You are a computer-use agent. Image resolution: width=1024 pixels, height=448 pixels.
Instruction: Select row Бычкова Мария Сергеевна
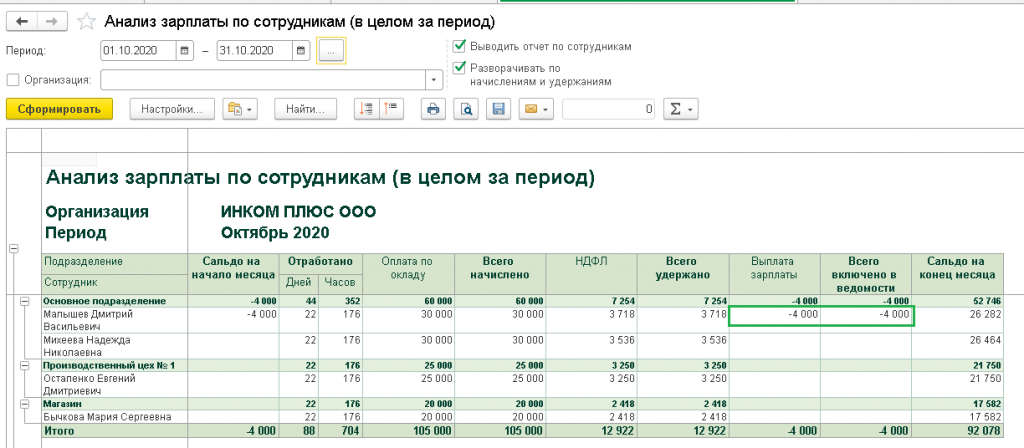click(115, 417)
